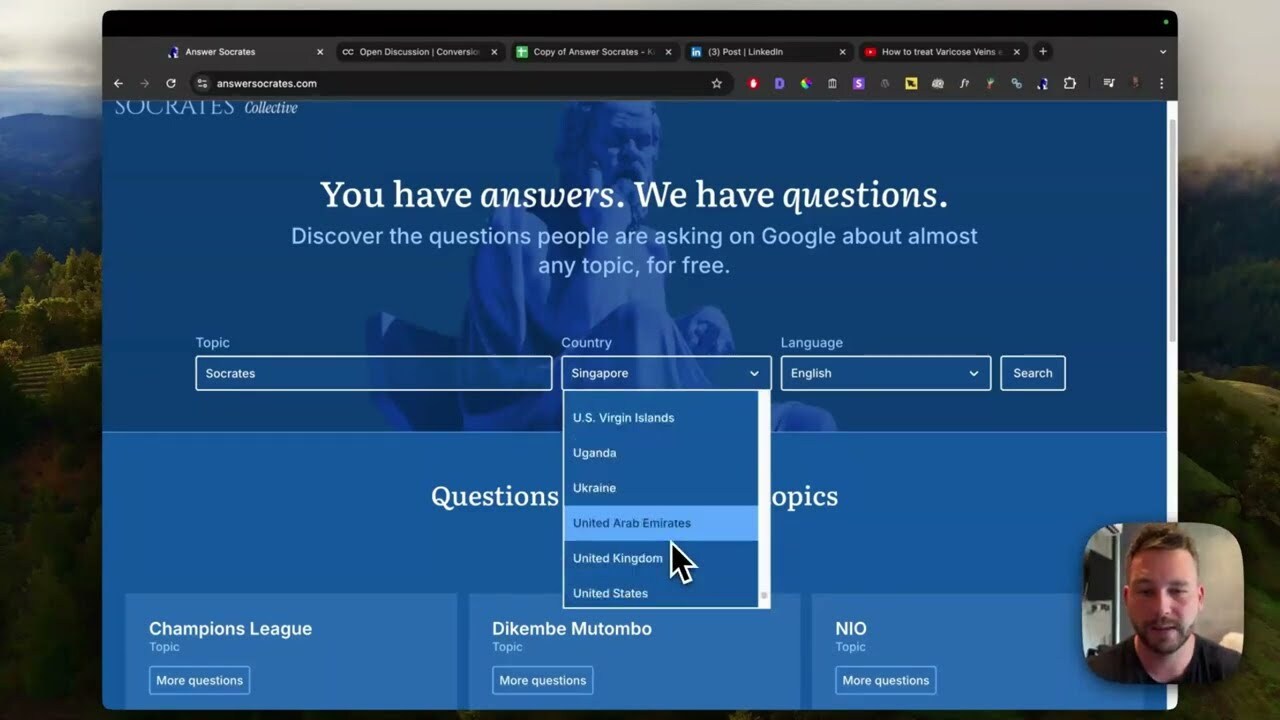The image size is (1280, 720).
Task: Click the yellow cursor extension icon
Action: click(911, 84)
